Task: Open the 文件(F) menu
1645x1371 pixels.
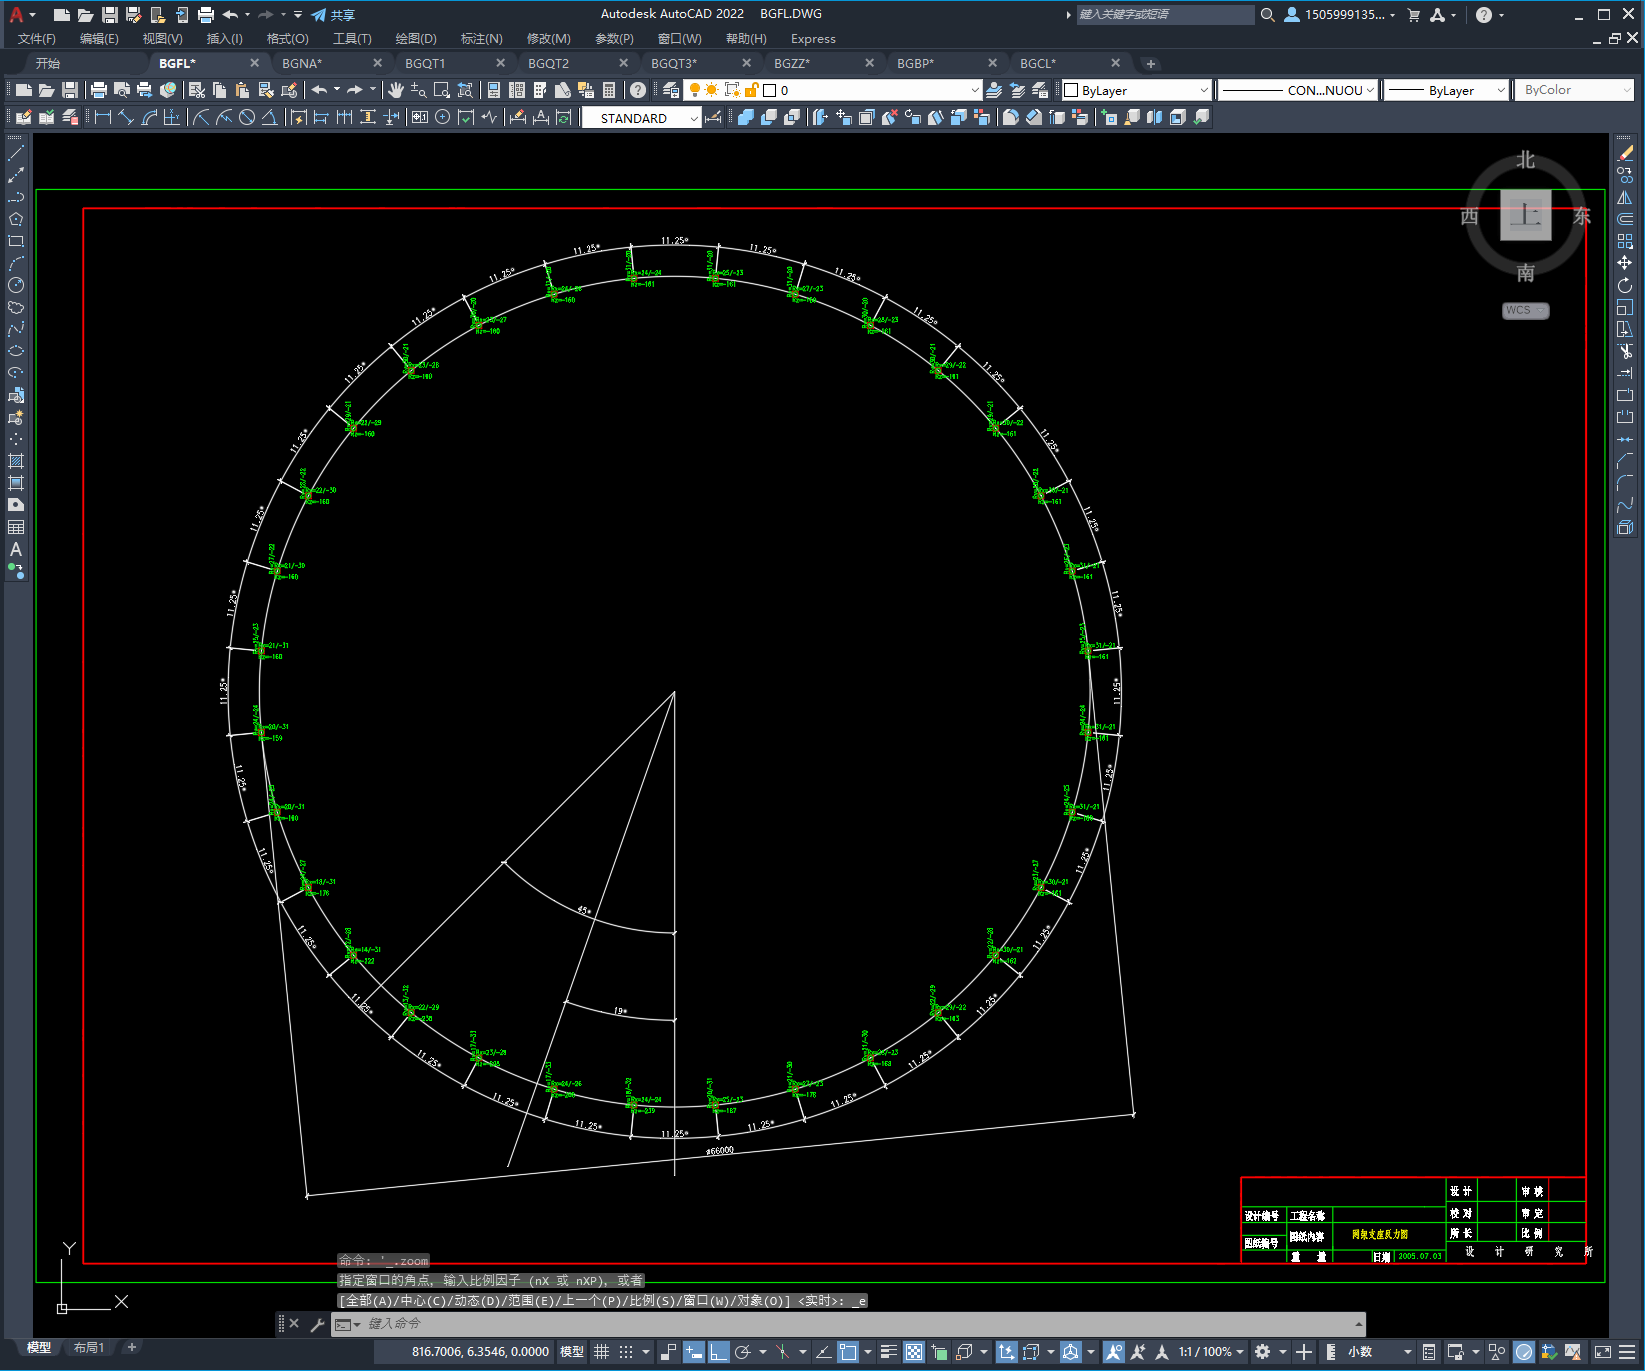Action: coord(37,39)
